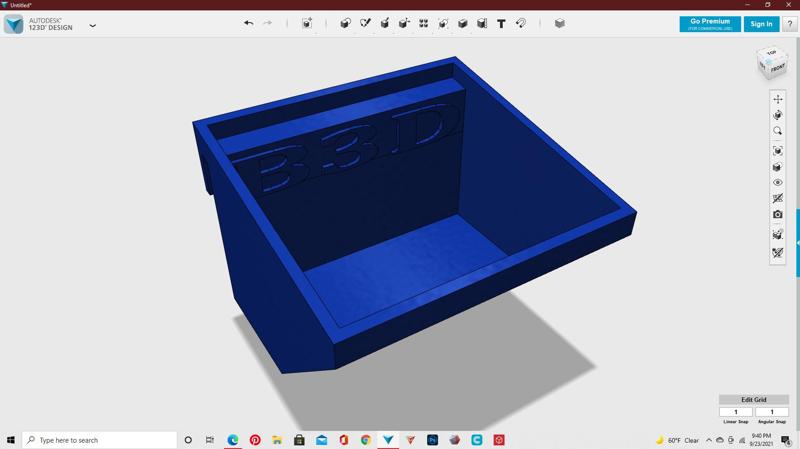Screen dimensions: 800x449
Task: Click the Linear Snap value field
Action: pyautogui.click(x=736, y=412)
